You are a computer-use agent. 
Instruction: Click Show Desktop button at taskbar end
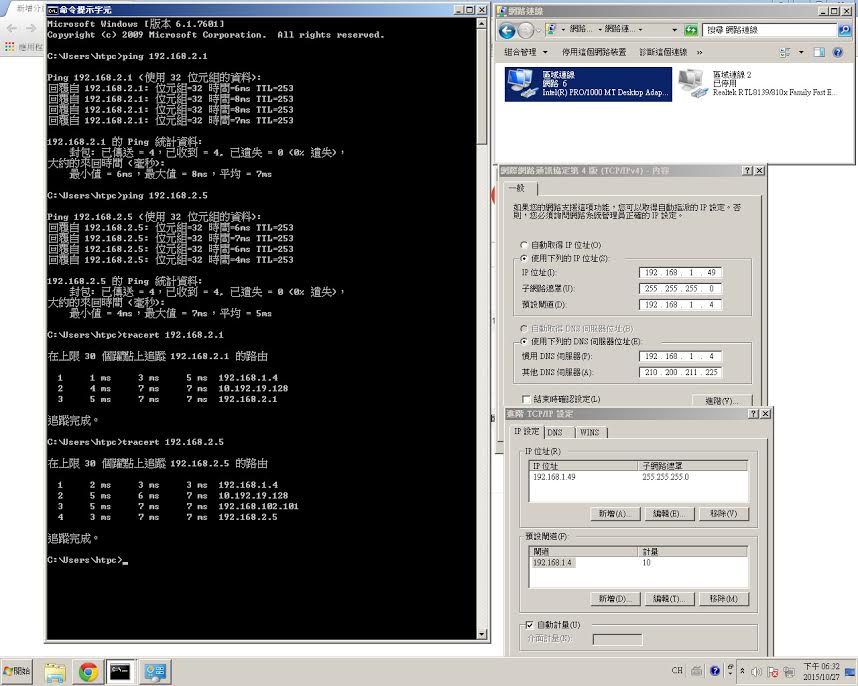click(x=852, y=671)
